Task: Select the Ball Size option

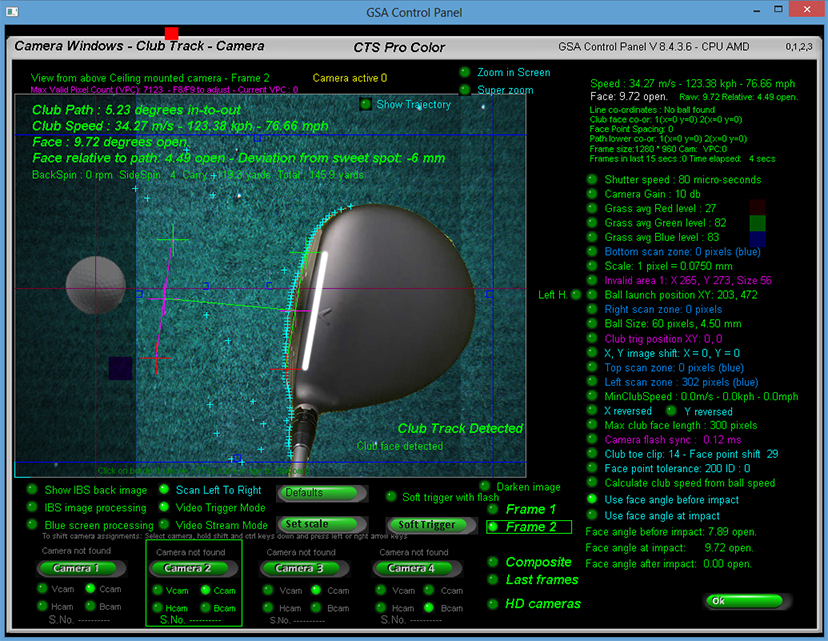Action: click(592, 324)
